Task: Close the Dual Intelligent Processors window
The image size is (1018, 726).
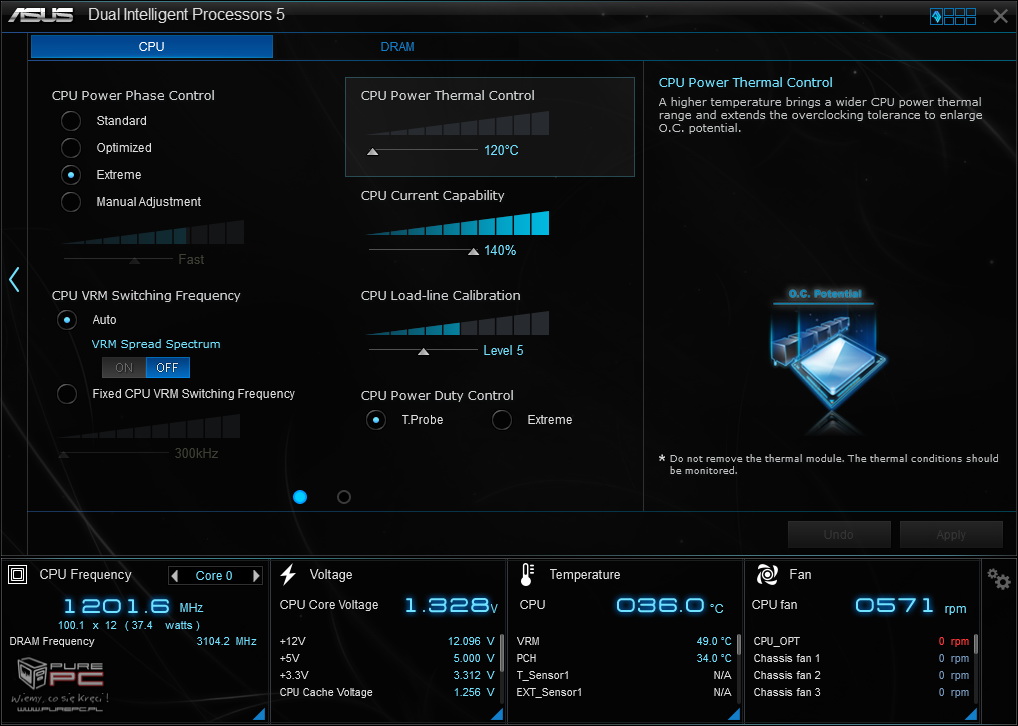Action: (1000, 16)
